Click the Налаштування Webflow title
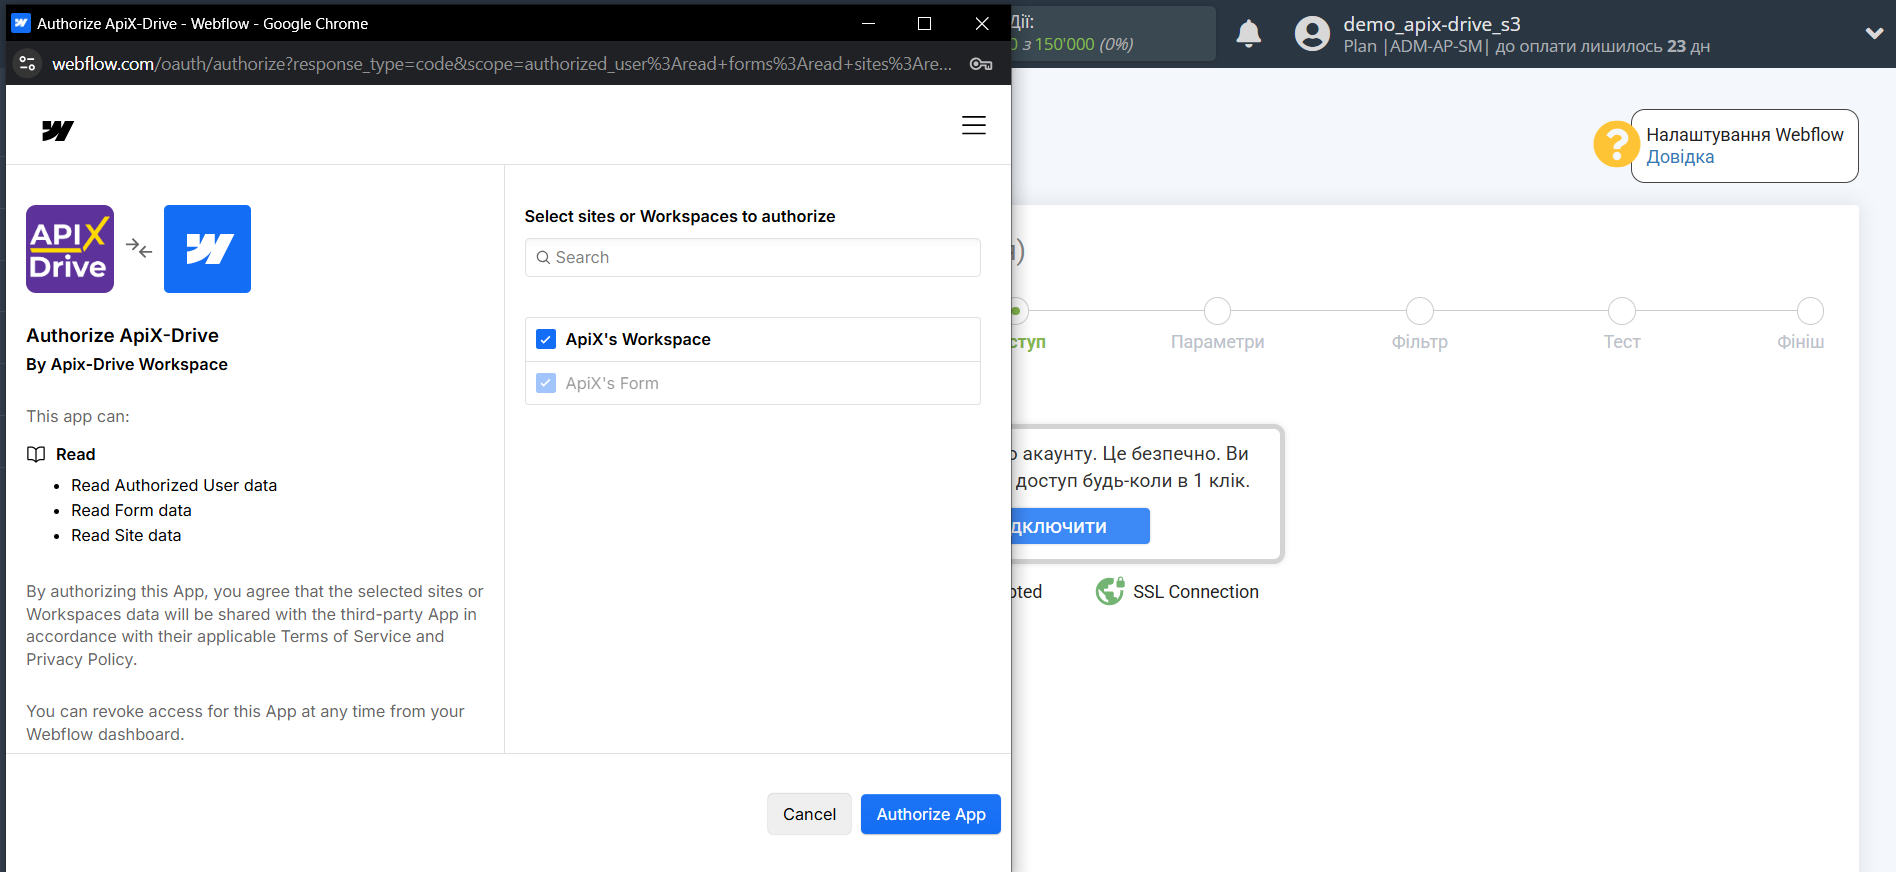Image resolution: width=1896 pixels, height=872 pixels. click(1745, 135)
